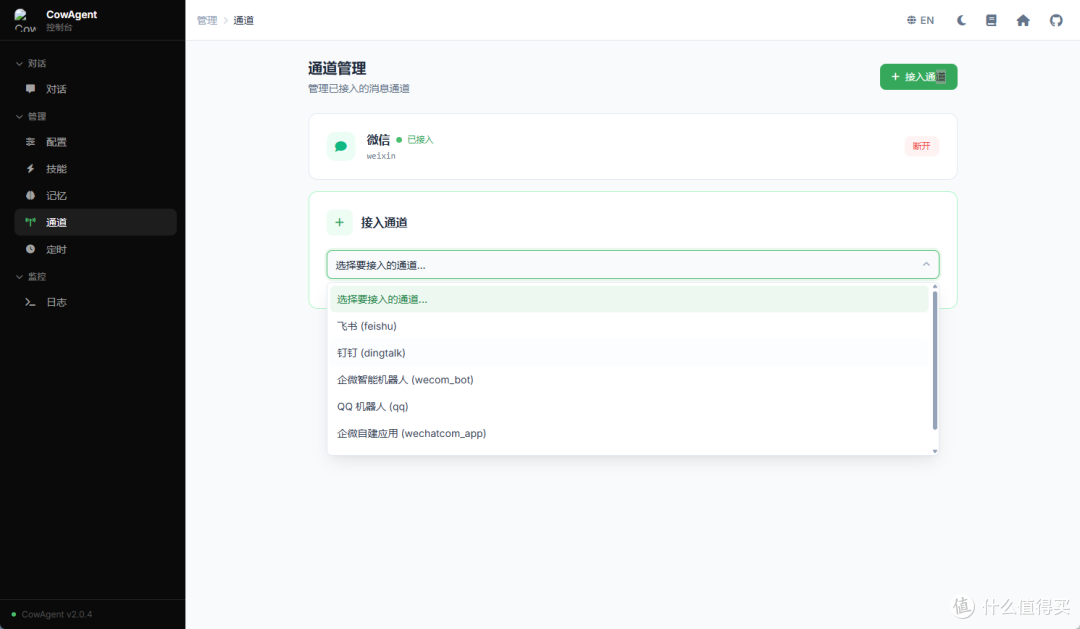Click the dropdown scrollbar down arrow
Screen dimensions: 1080x629
(x=935, y=451)
